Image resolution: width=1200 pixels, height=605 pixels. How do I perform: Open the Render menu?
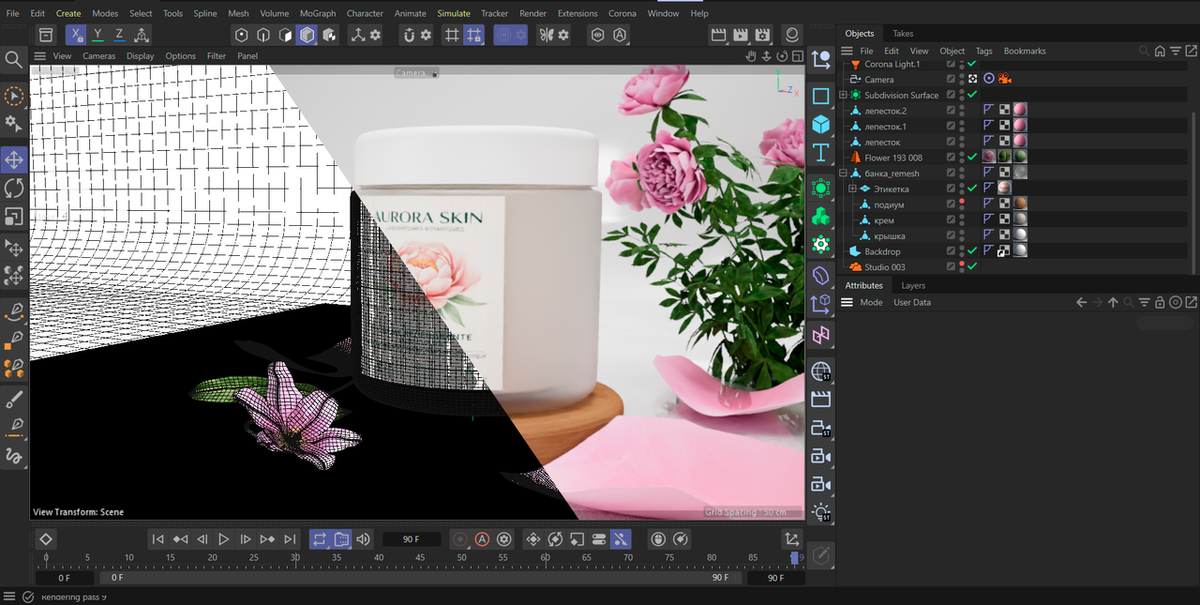pos(533,13)
